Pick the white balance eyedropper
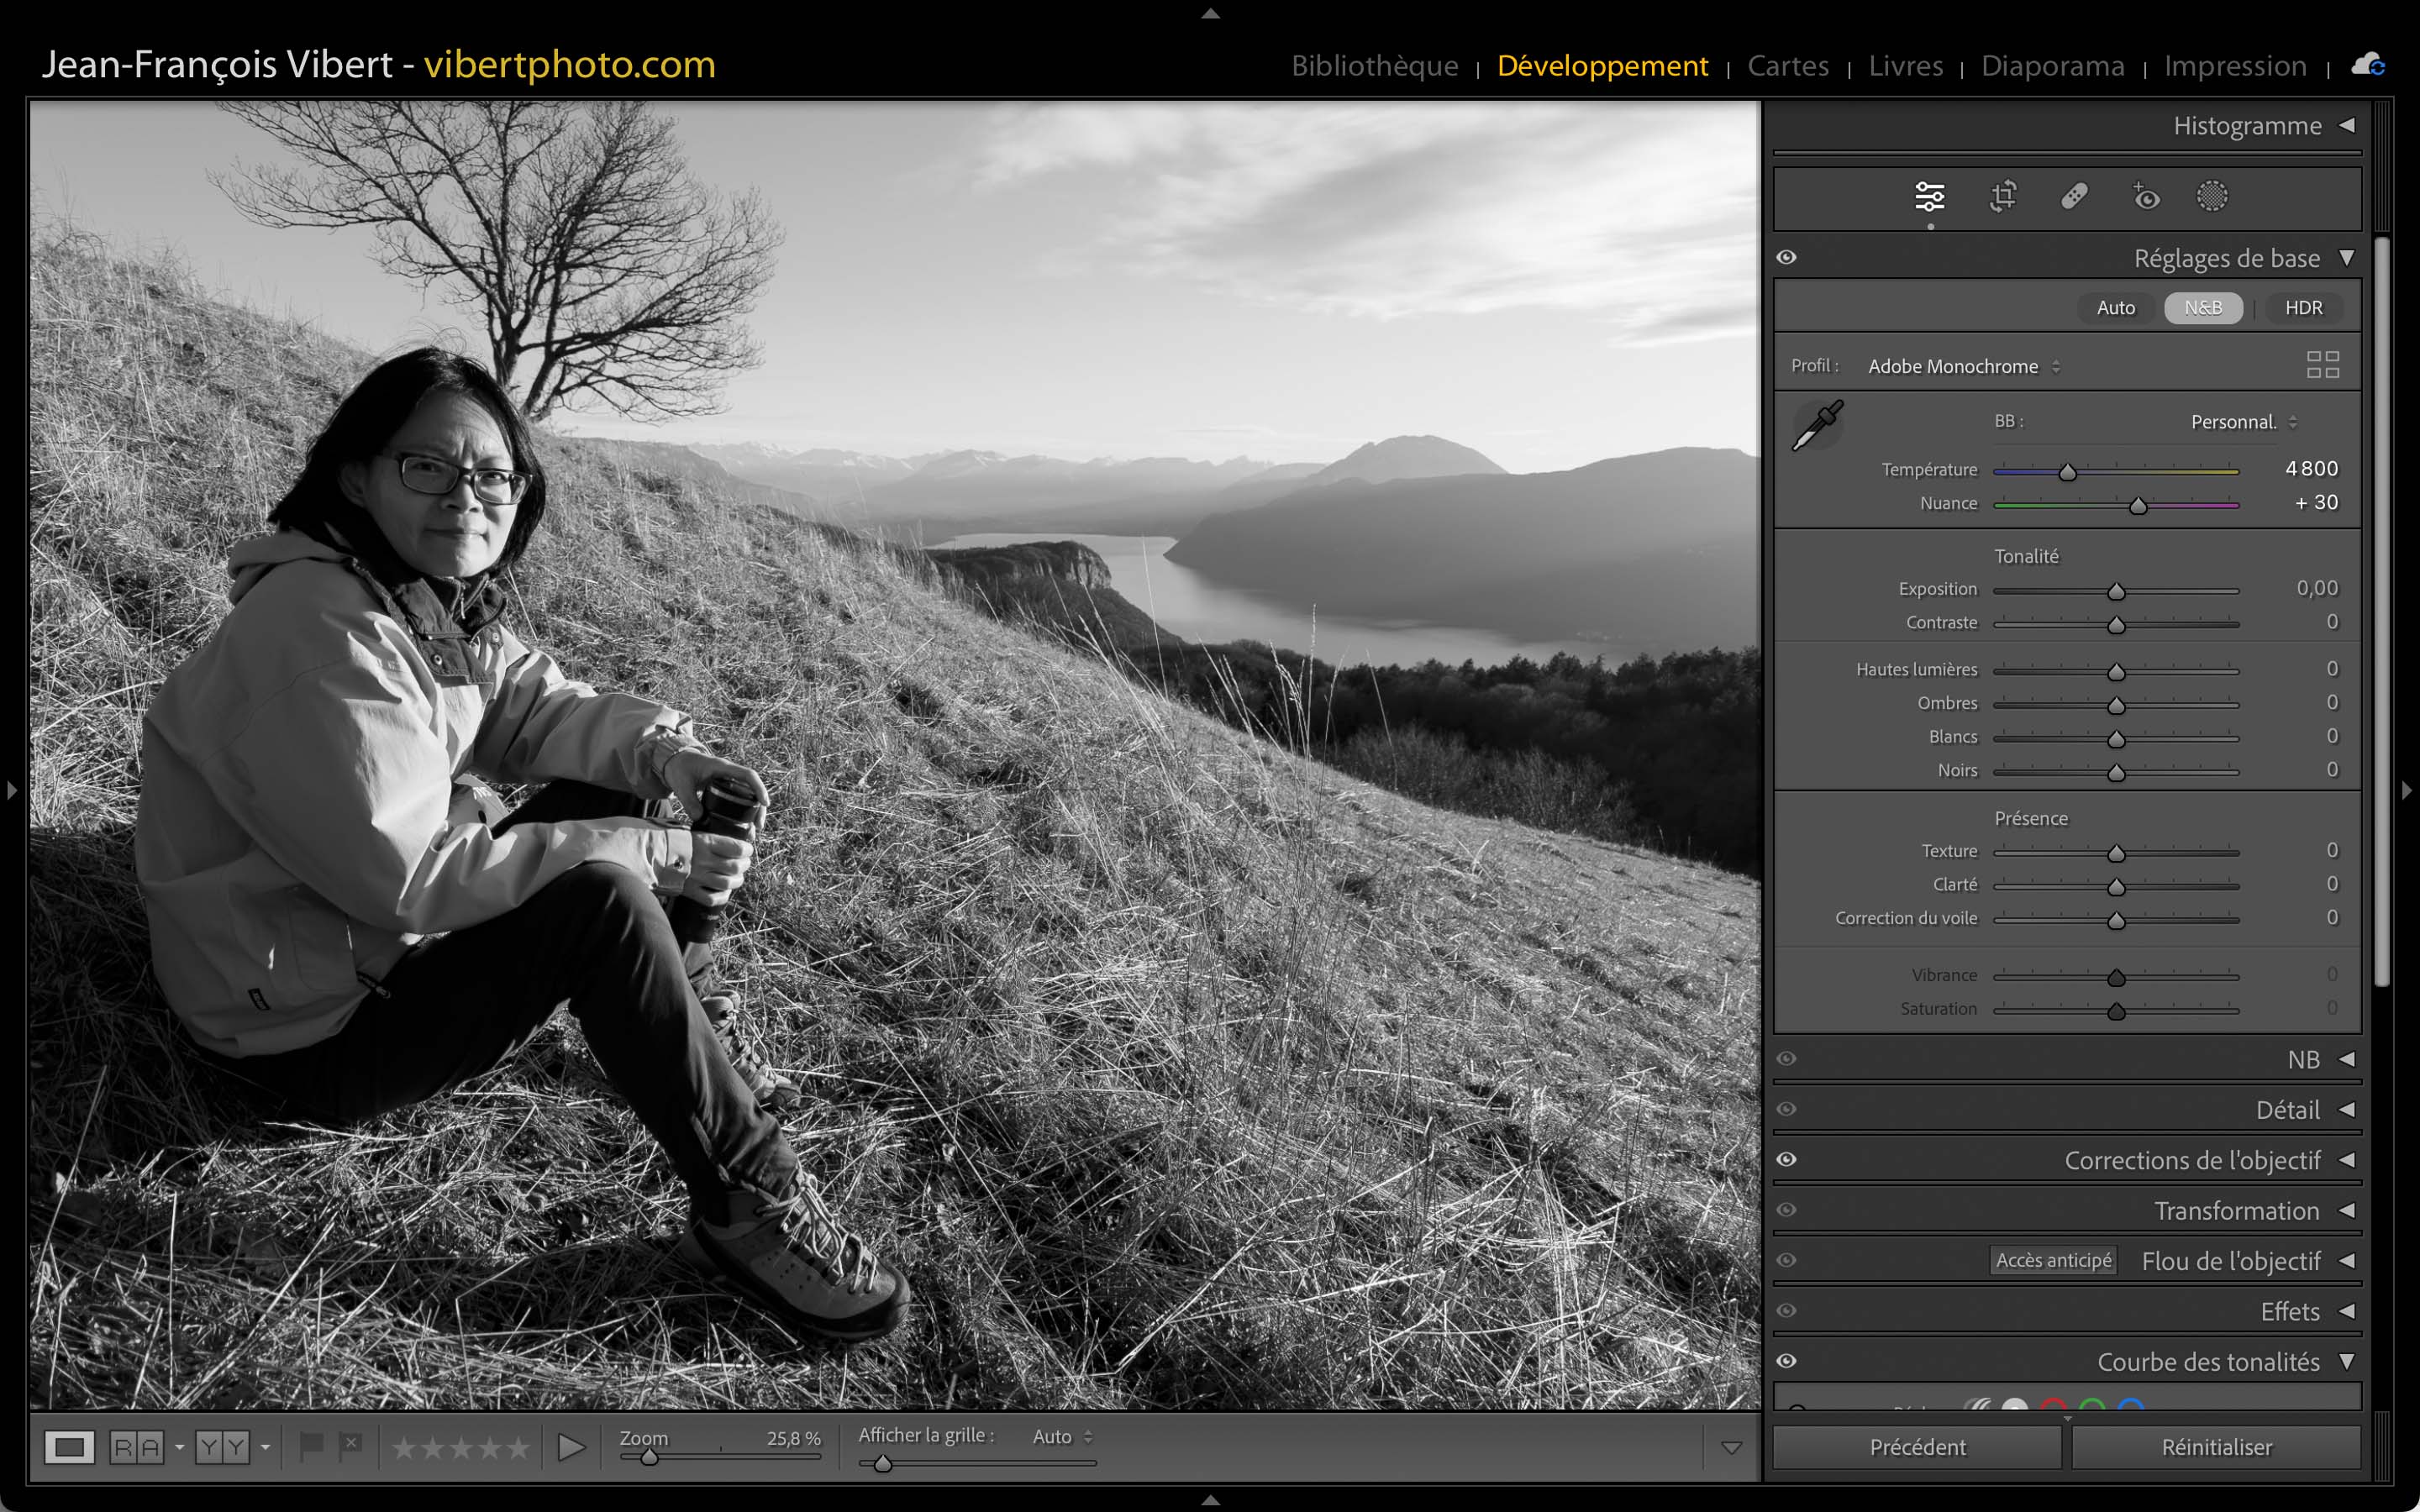The width and height of the screenshot is (2420, 1512). (x=1817, y=426)
